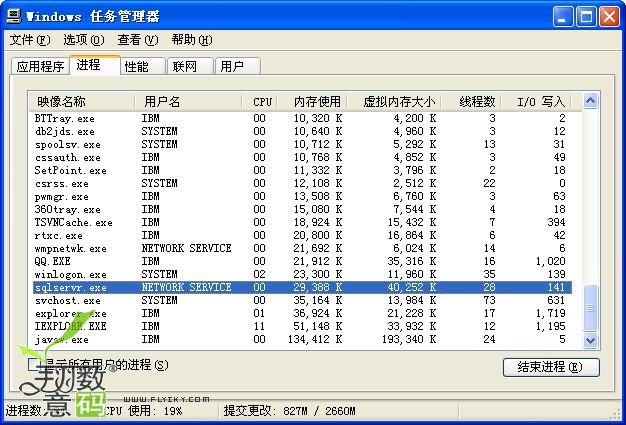This screenshot has height=425, width=626.
Task: Select the pwmgr.exe process row
Action: [302, 196]
